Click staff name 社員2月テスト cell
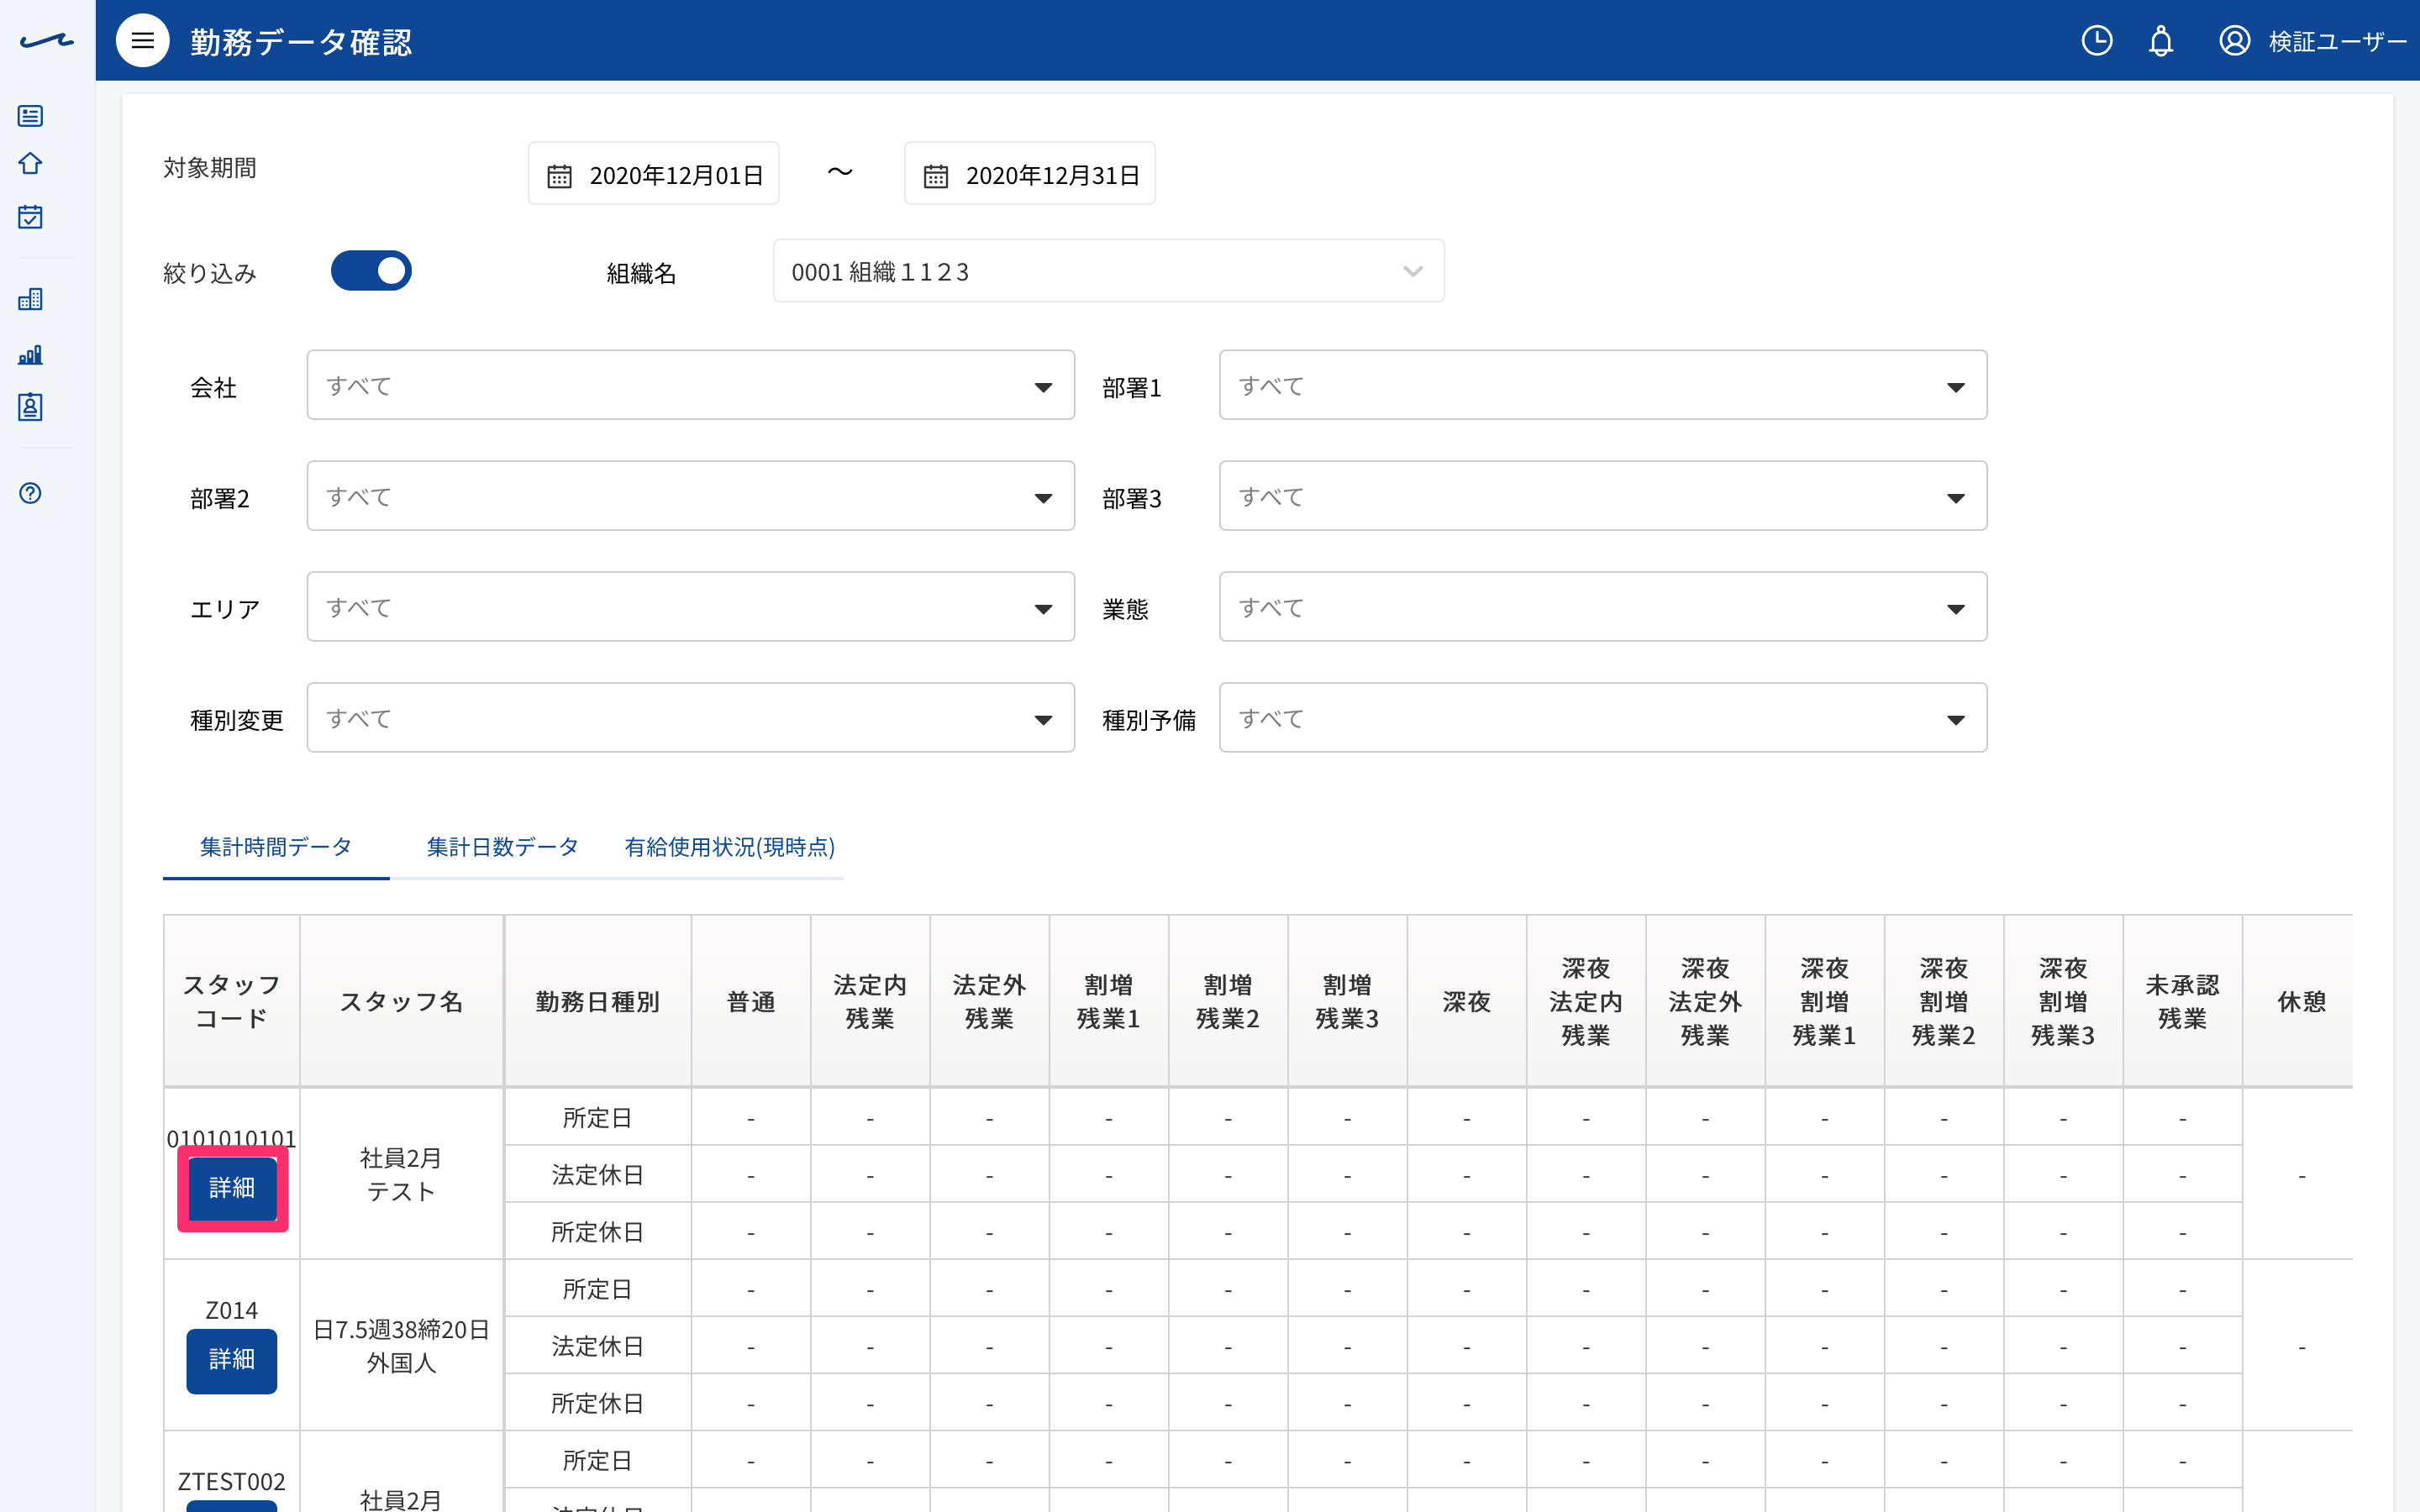This screenshot has width=2420, height=1512. pos(401,1175)
